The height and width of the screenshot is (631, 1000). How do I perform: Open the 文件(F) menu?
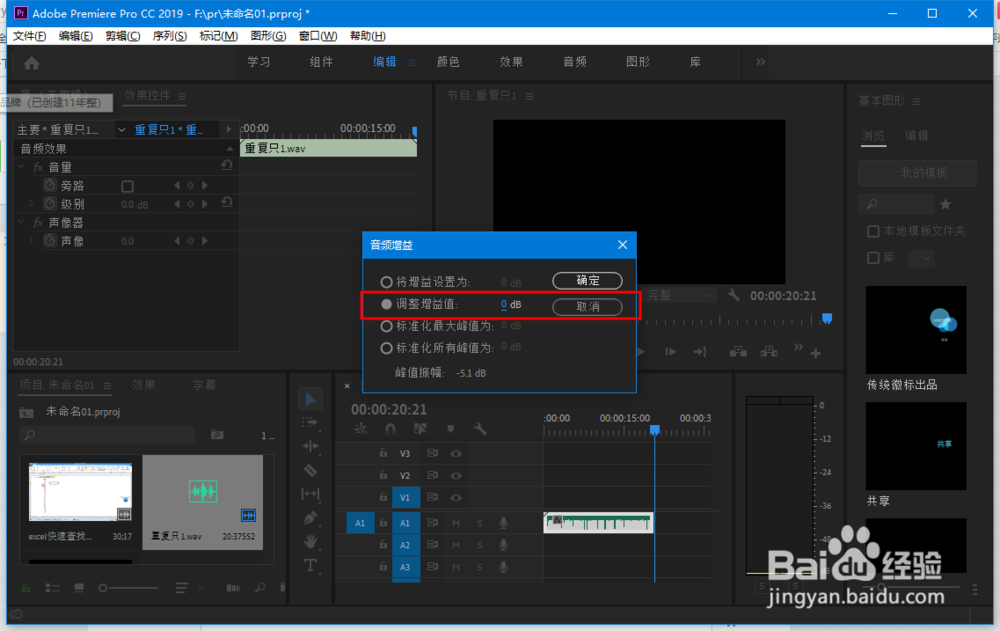click(x=29, y=36)
